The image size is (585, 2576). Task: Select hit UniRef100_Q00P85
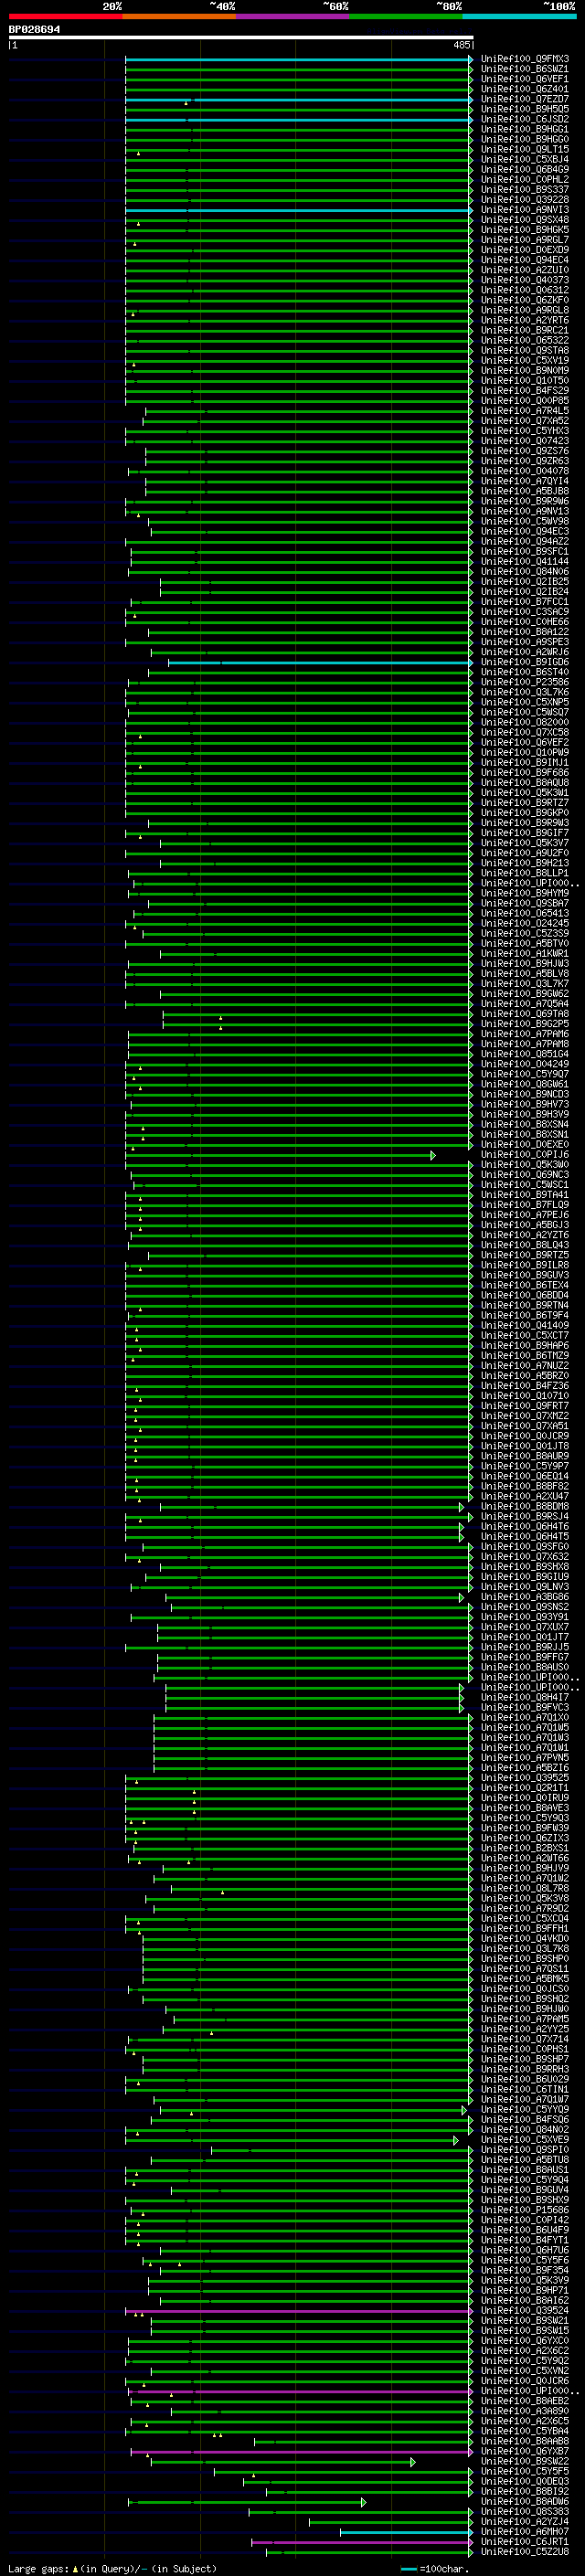coord(525,400)
